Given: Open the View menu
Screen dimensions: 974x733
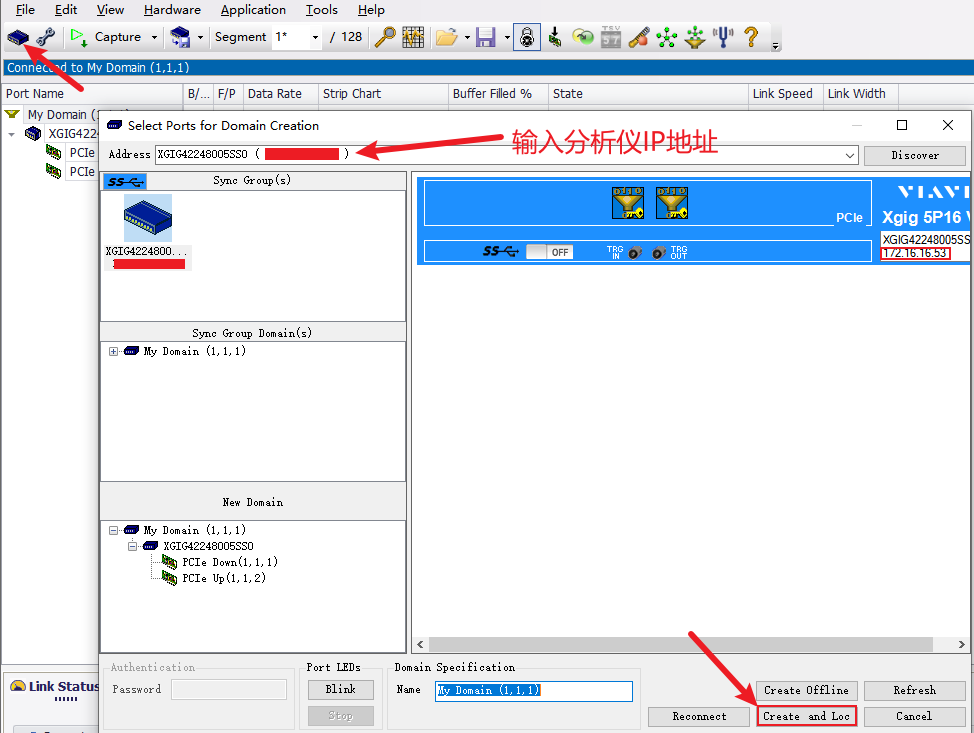Looking at the screenshot, I should point(110,10).
